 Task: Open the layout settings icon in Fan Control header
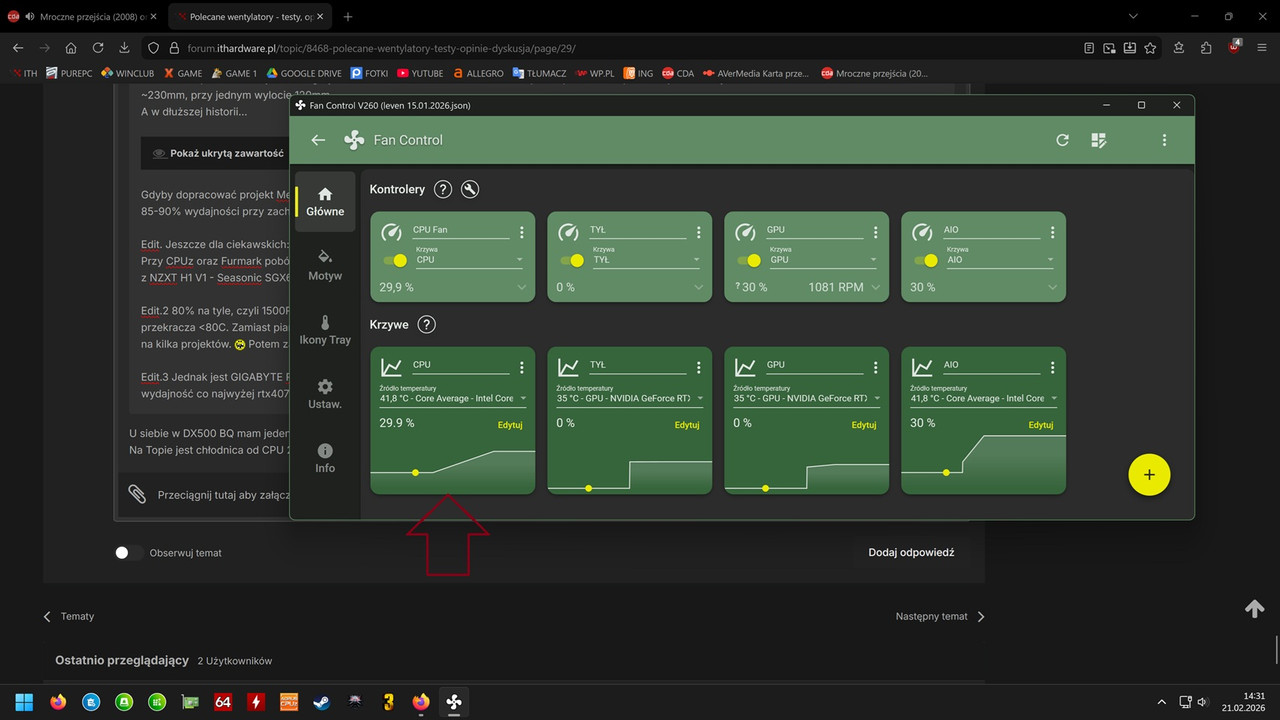(x=1098, y=140)
